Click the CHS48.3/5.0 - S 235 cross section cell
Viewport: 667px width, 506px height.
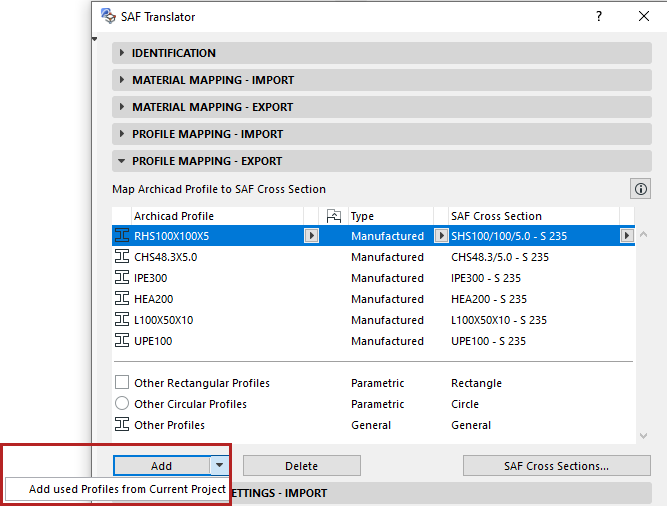click(x=500, y=257)
